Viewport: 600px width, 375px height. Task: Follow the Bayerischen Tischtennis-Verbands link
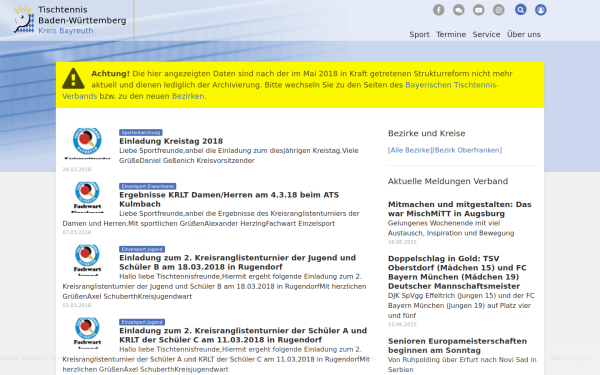452,85
